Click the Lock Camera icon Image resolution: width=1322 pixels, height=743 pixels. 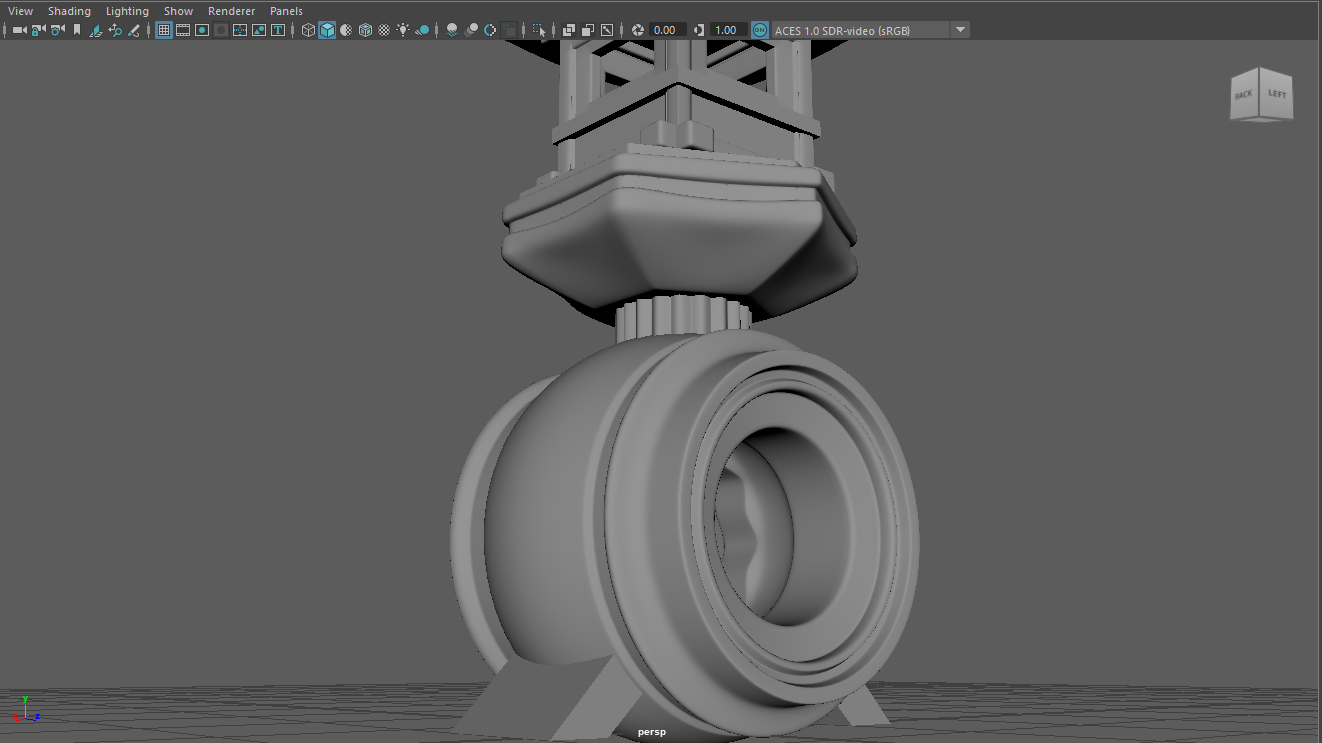[x=38, y=30]
